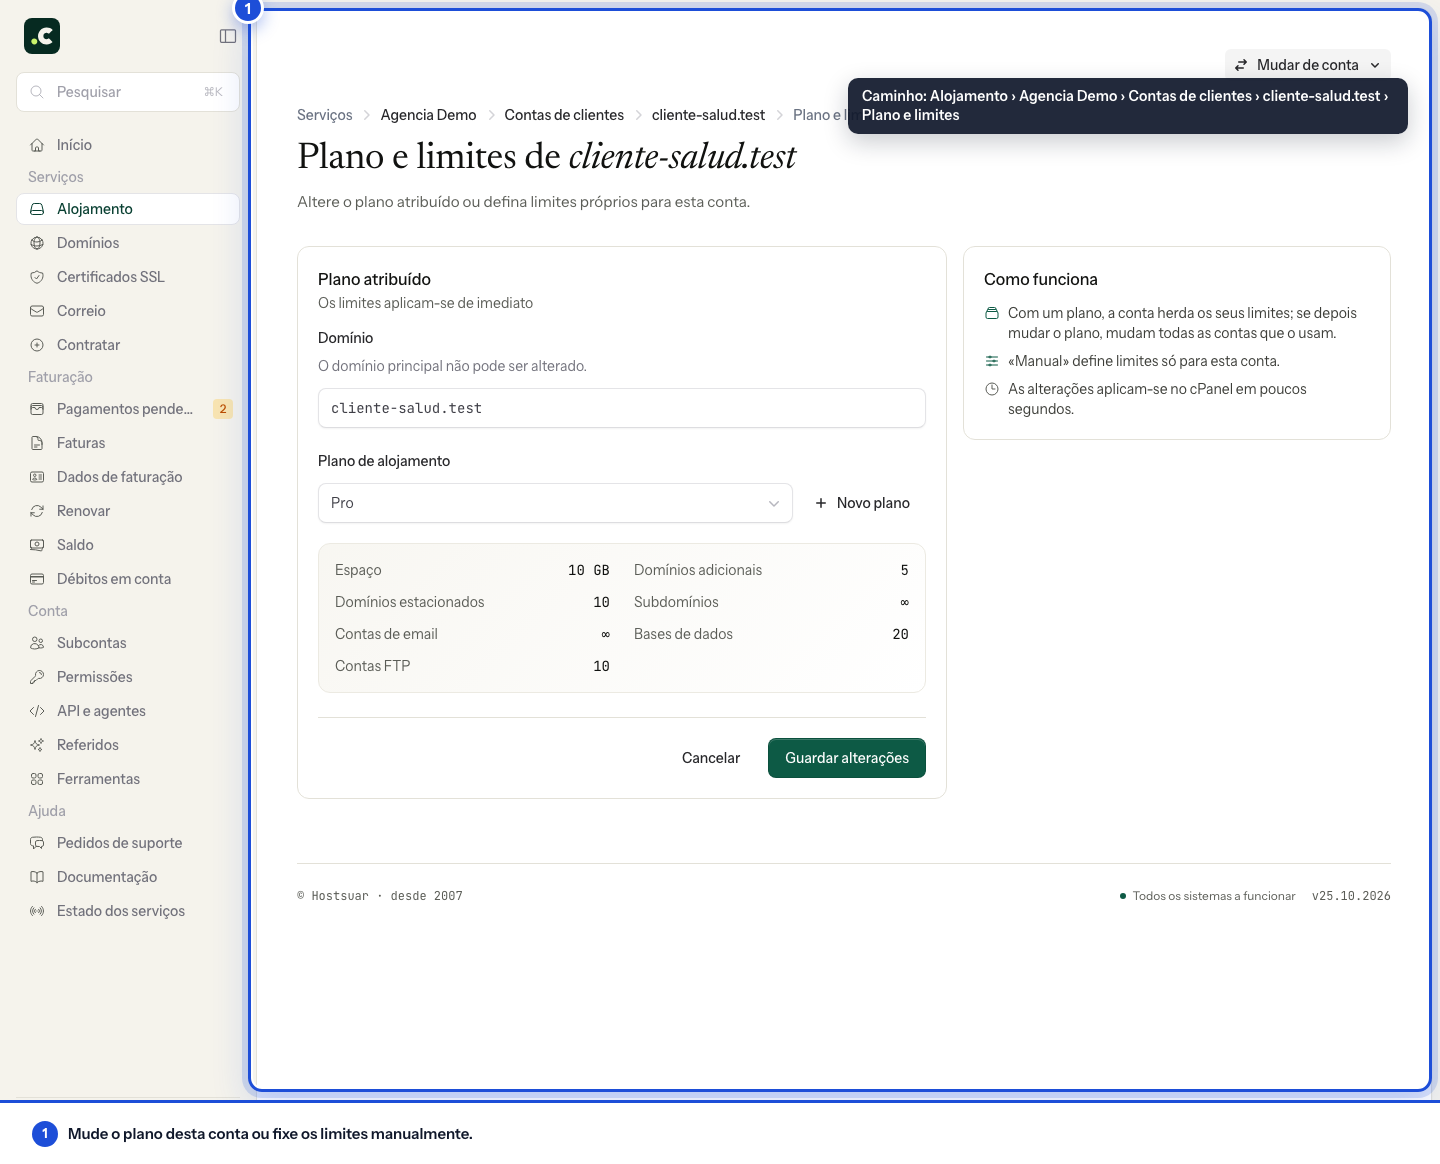Click the Estado dos serviços signal icon

[x=37, y=911]
